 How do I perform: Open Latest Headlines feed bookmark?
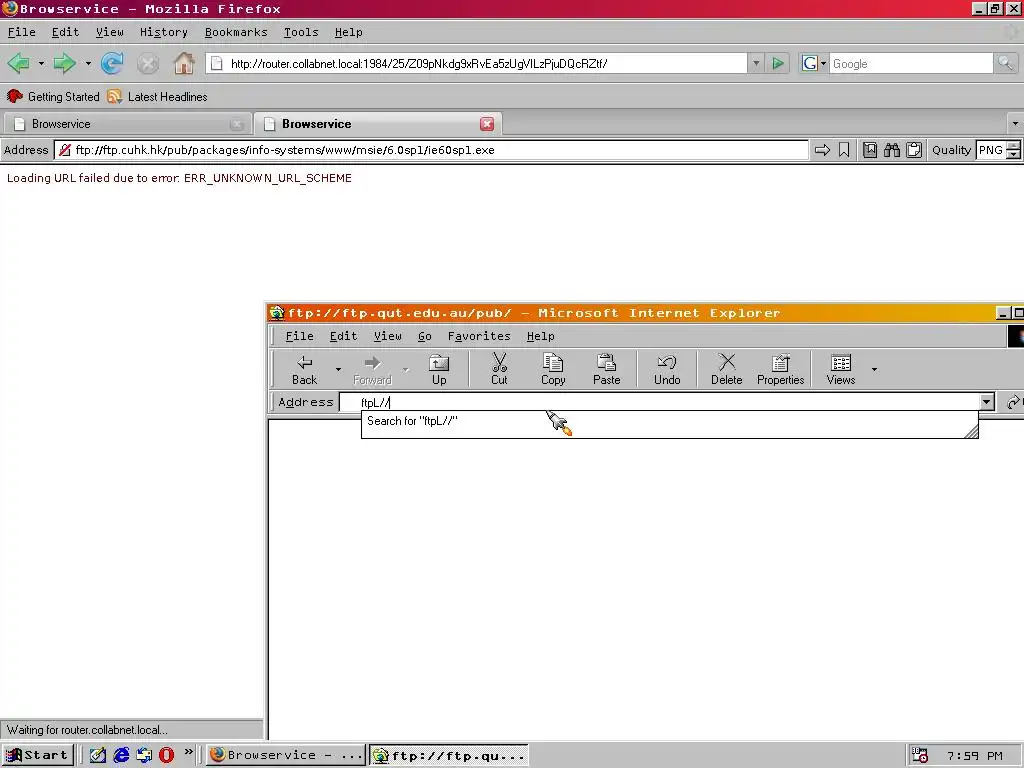pyautogui.click(x=157, y=97)
